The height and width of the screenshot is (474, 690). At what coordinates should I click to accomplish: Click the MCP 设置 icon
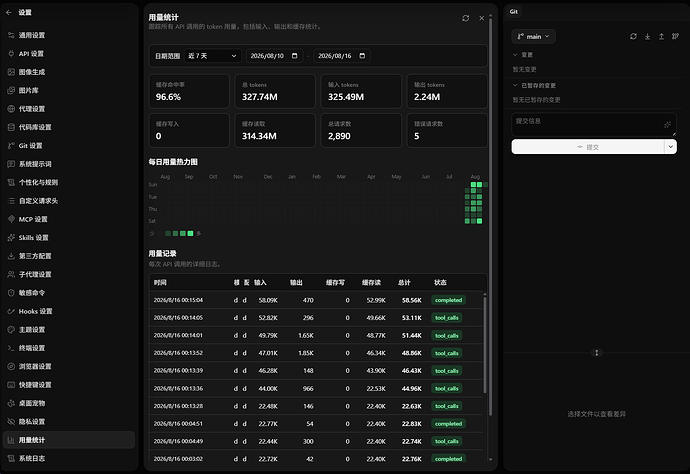coord(11,219)
